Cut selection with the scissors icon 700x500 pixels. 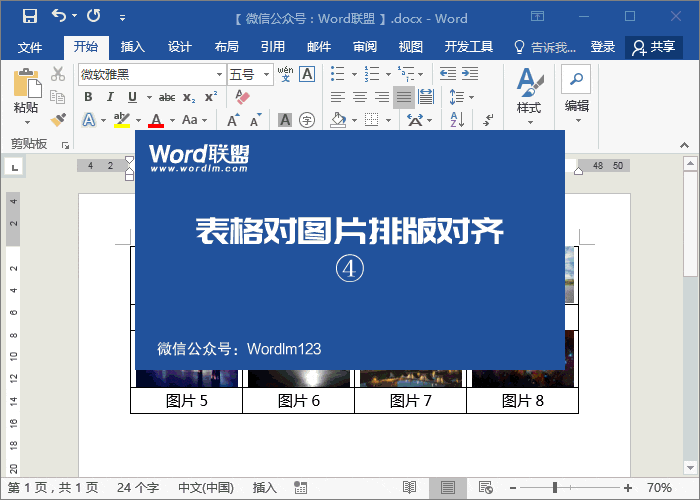pyautogui.click(x=58, y=74)
